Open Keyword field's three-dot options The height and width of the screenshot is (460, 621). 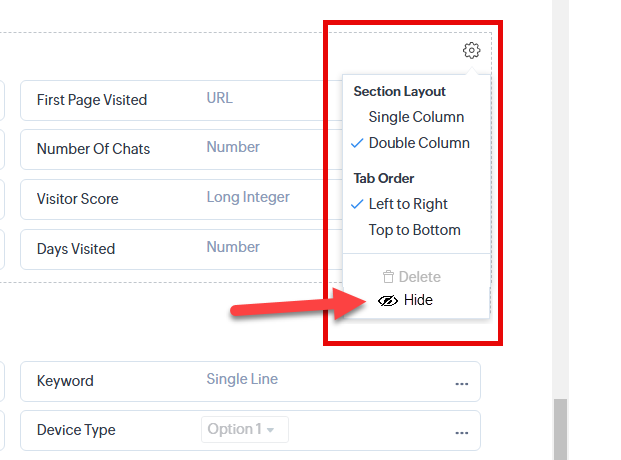pyautogui.click(x=461, y=382)
